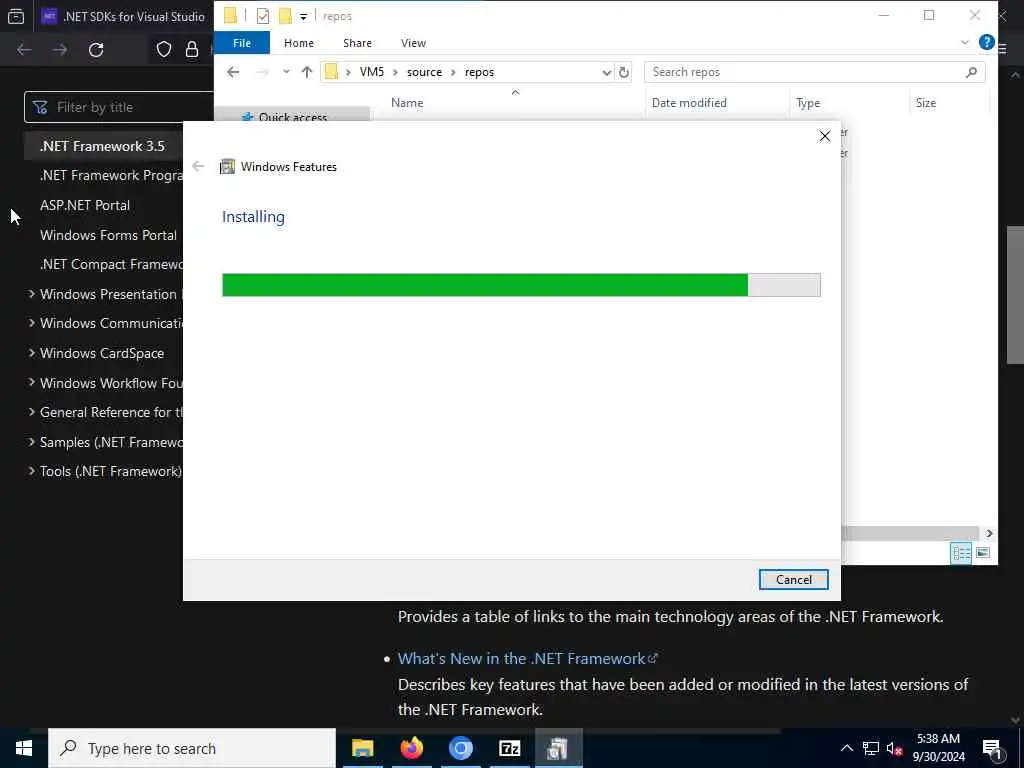Expand Windows CardSpace sidebar node
This screenshot has height=768, width=1024.
31,353
